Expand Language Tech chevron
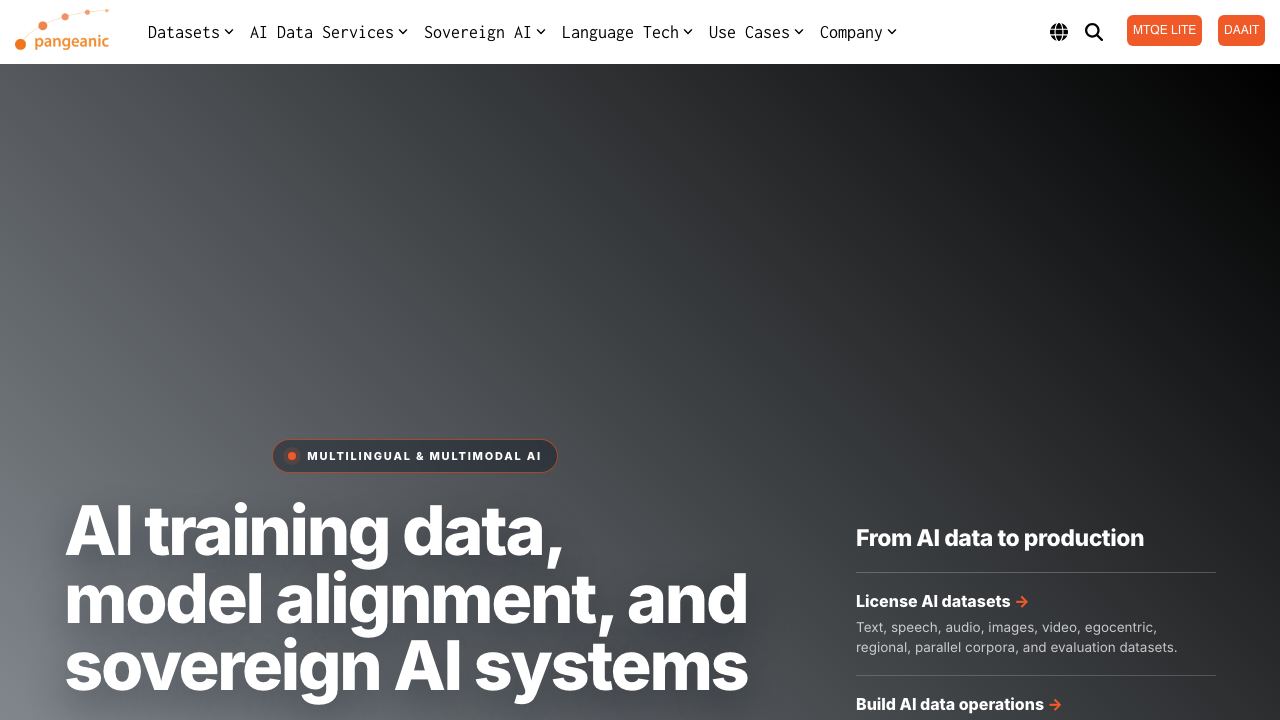The image size is (1280, 720). point(688,32)
